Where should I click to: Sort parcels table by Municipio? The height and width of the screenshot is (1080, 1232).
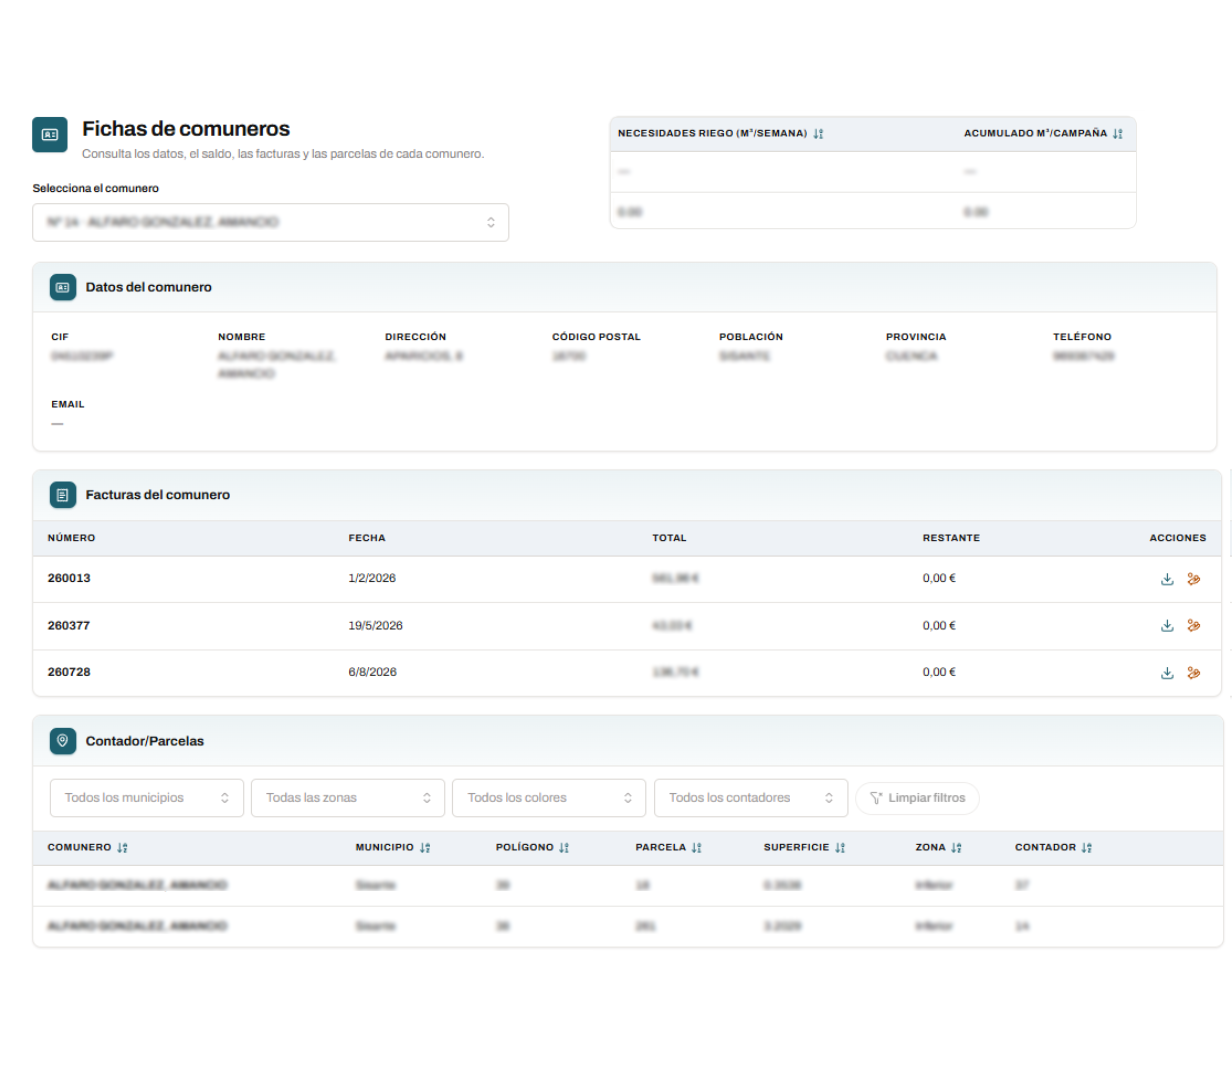coord(425,848)
